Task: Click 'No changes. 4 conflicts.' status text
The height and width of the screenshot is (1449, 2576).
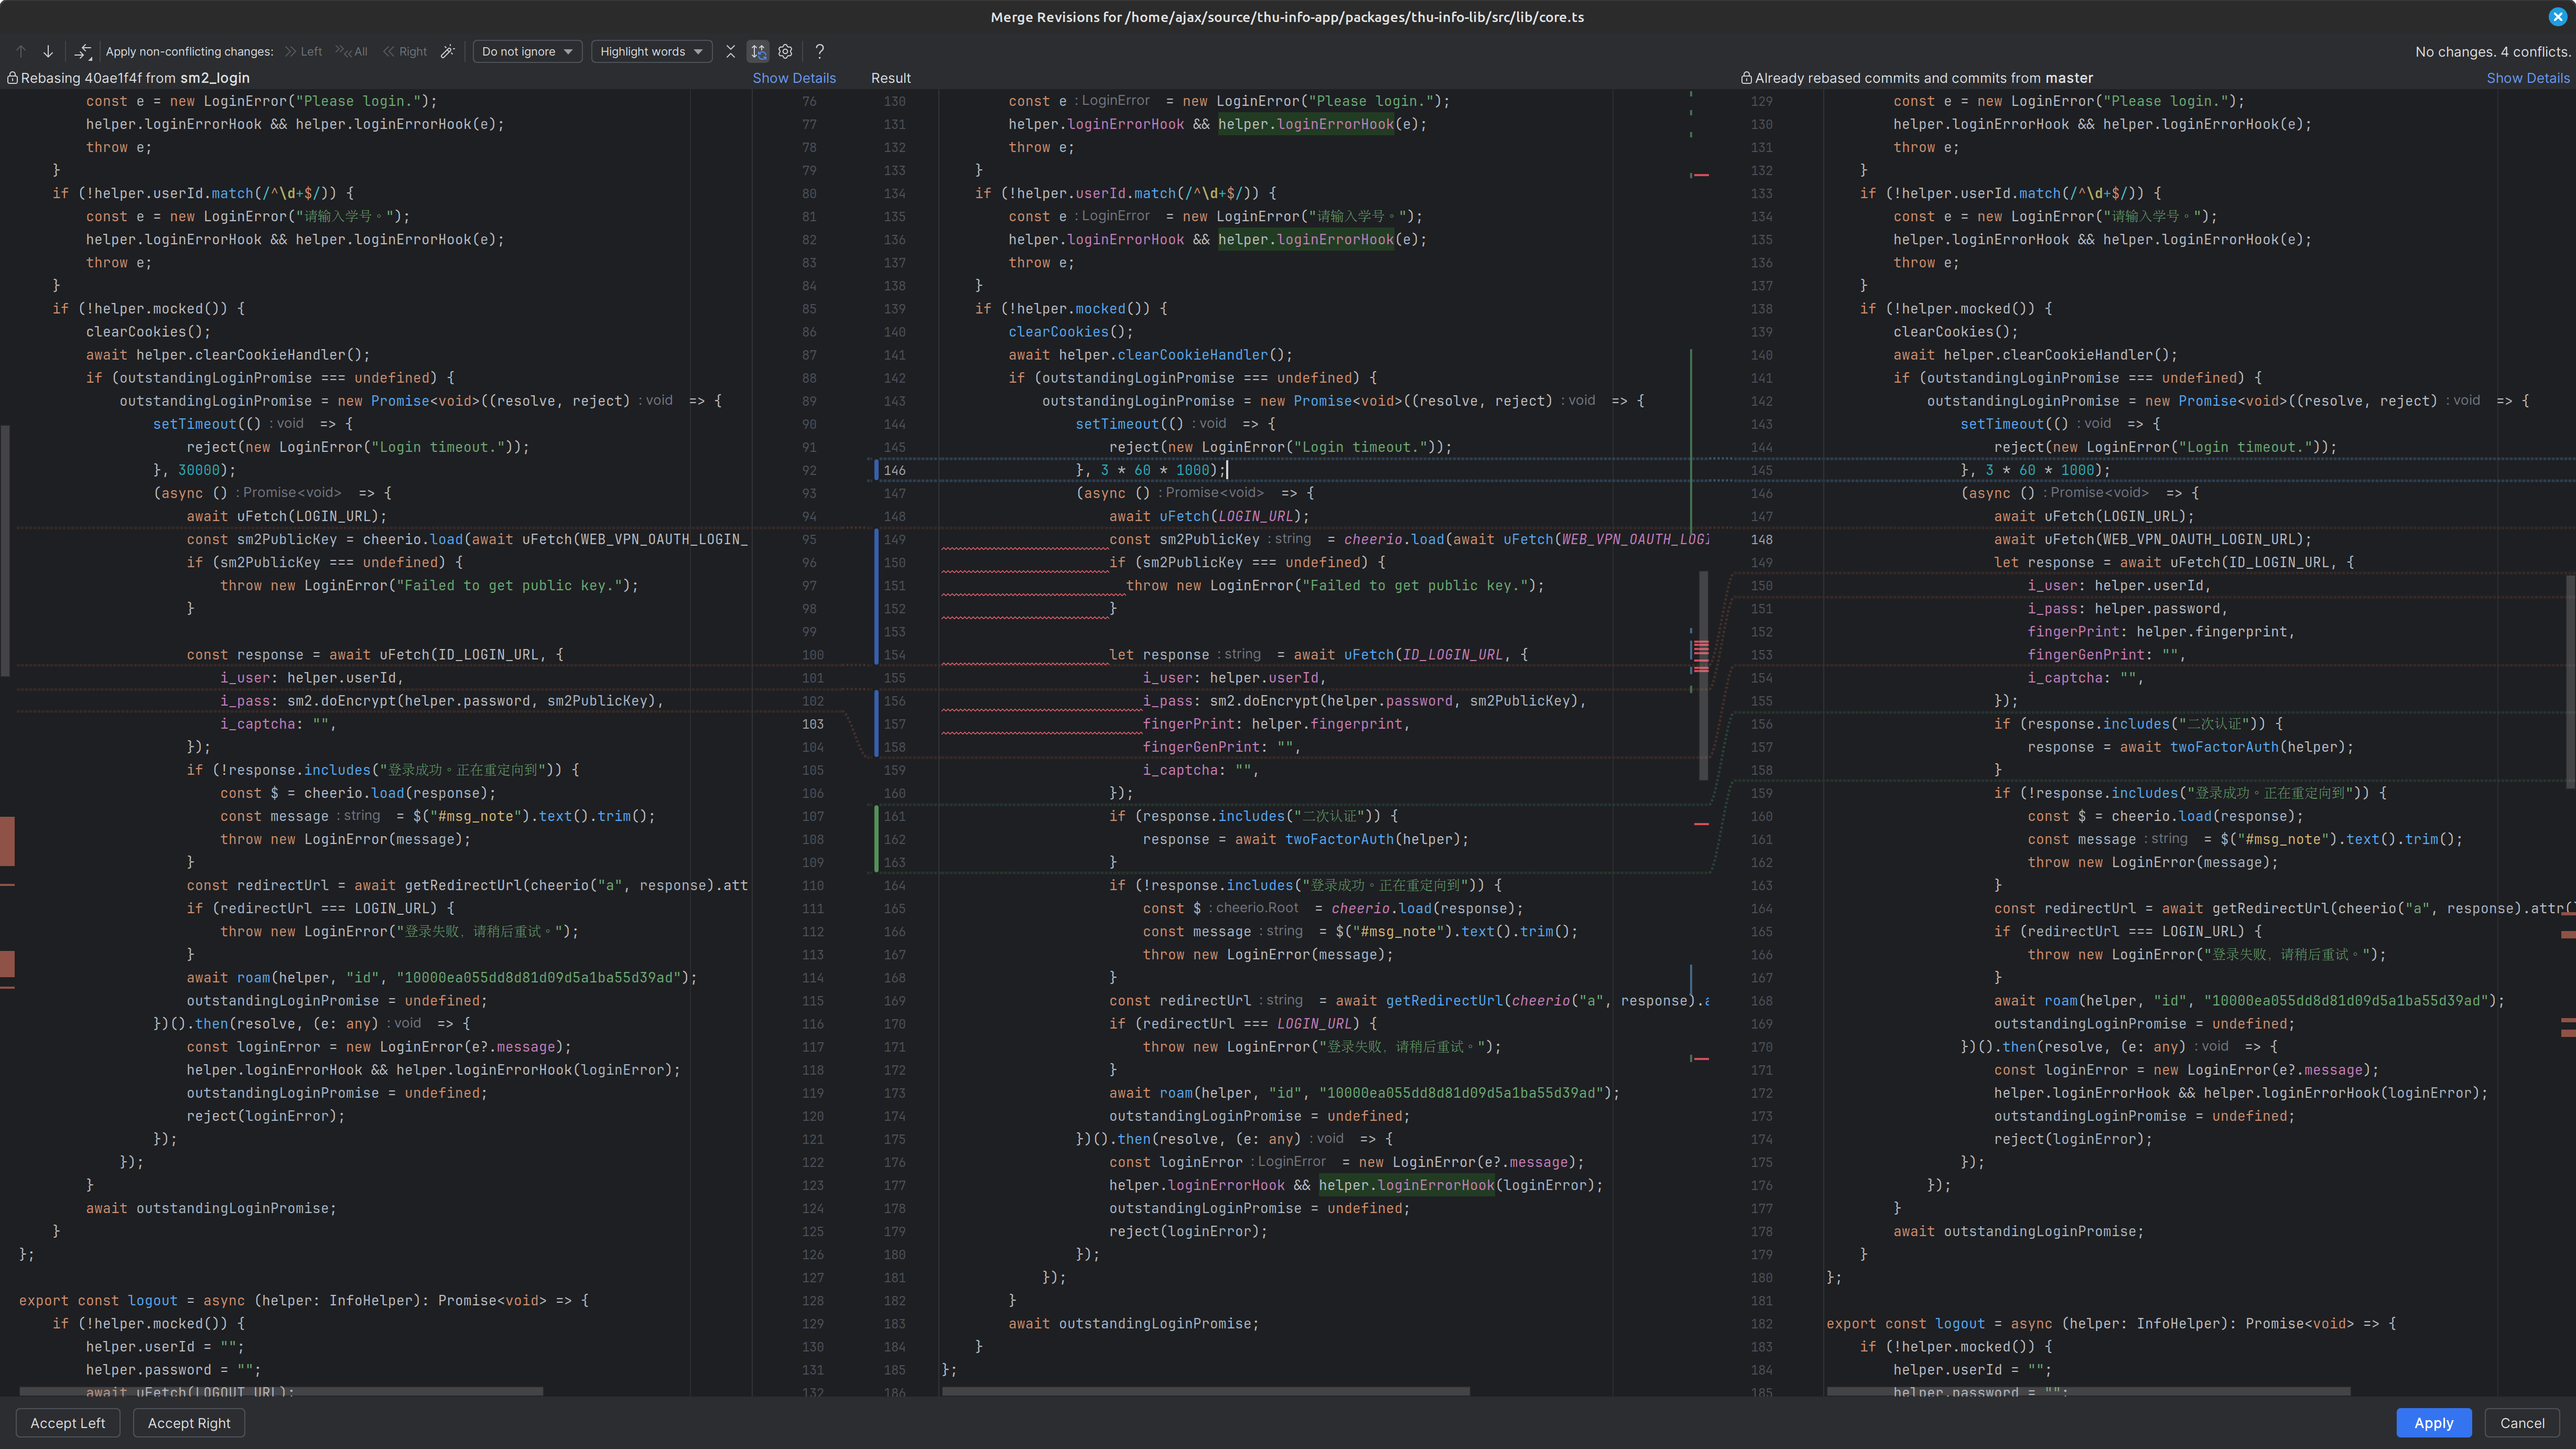Action: (x=2492, y=51)
